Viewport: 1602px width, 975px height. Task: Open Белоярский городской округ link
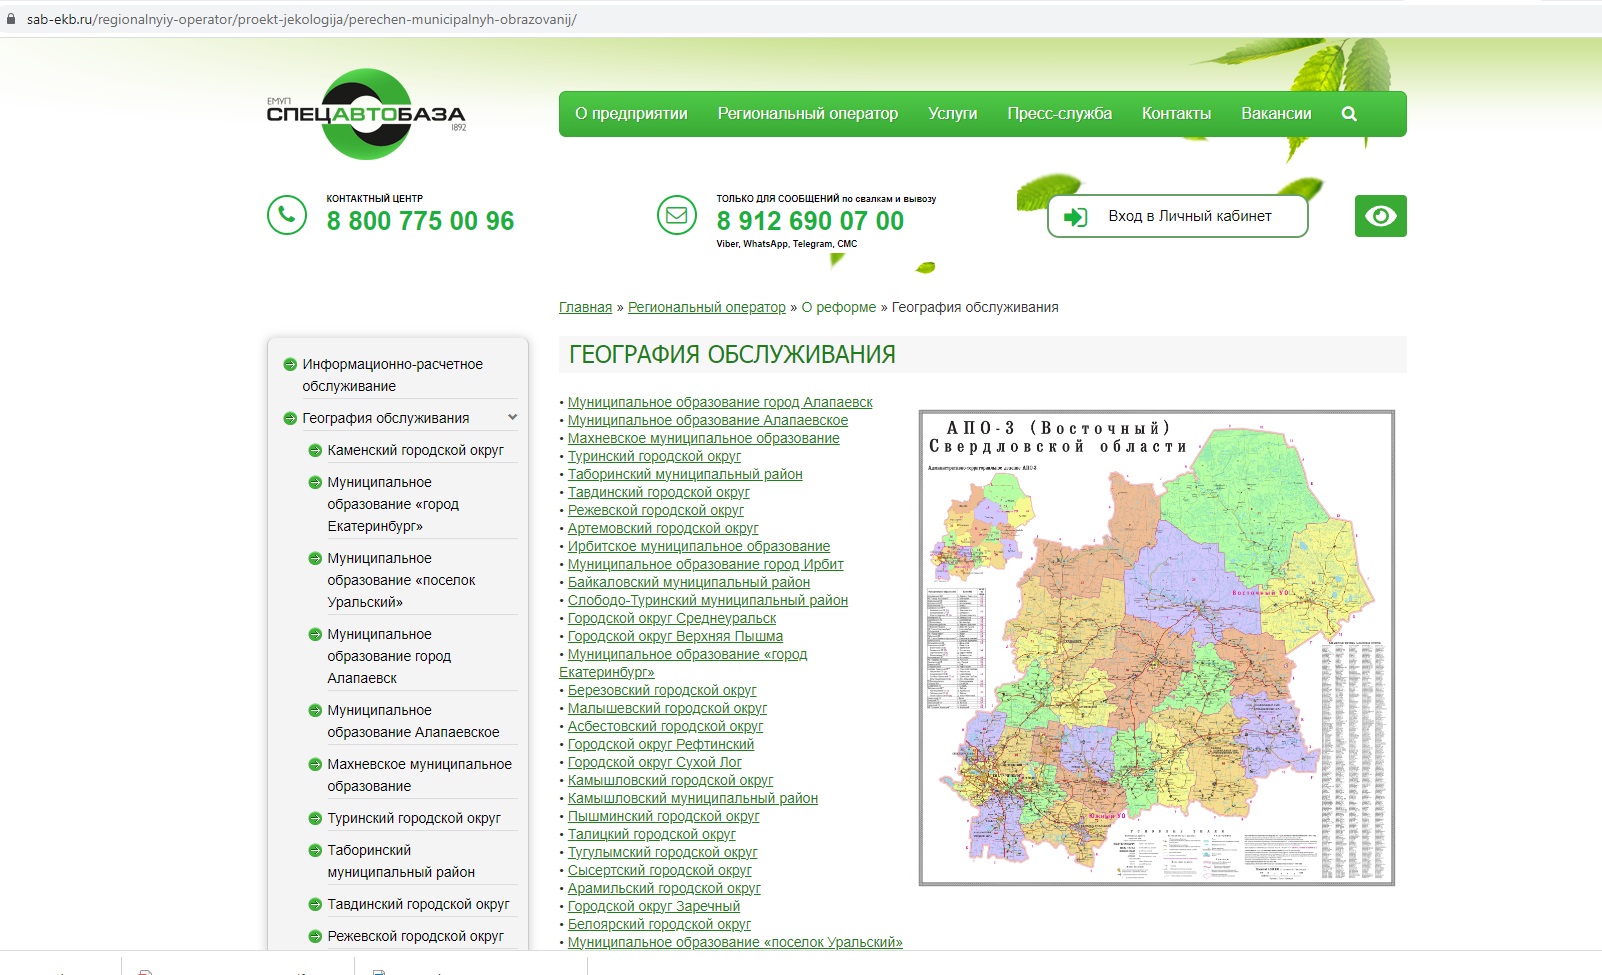(x=659, y=924)
